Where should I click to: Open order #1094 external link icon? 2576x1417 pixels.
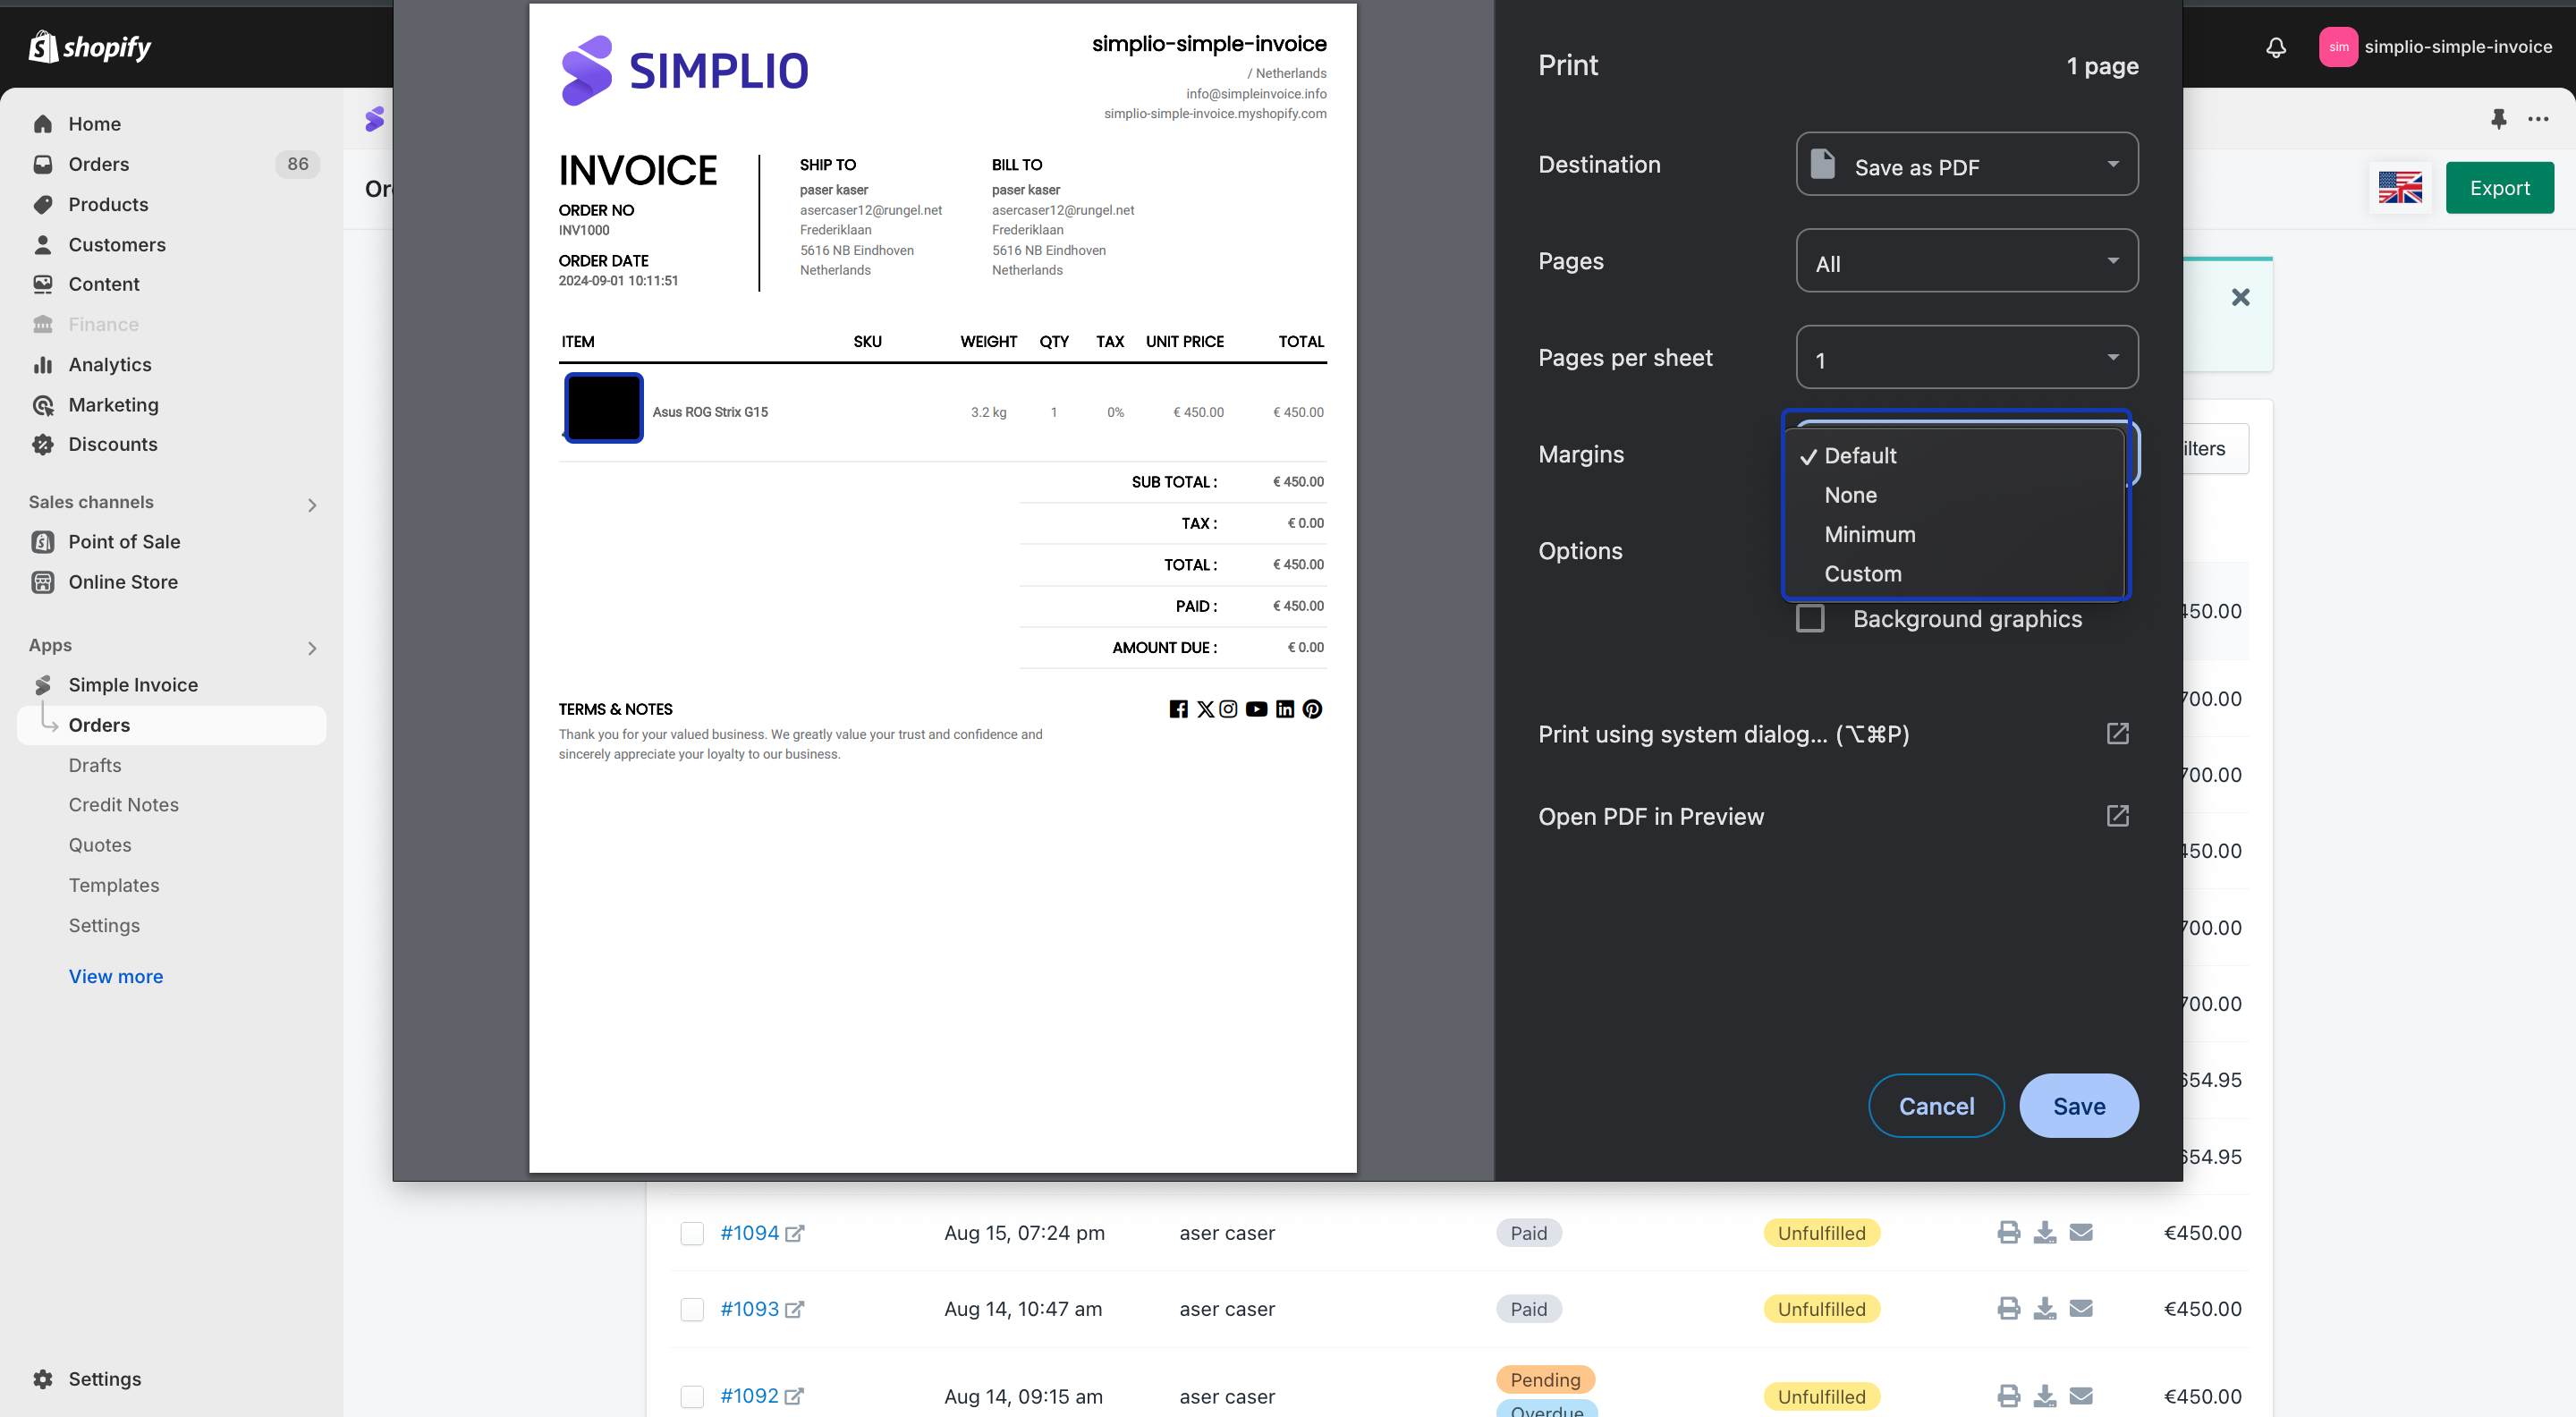pyautogui.click(x=794, y=1233)
